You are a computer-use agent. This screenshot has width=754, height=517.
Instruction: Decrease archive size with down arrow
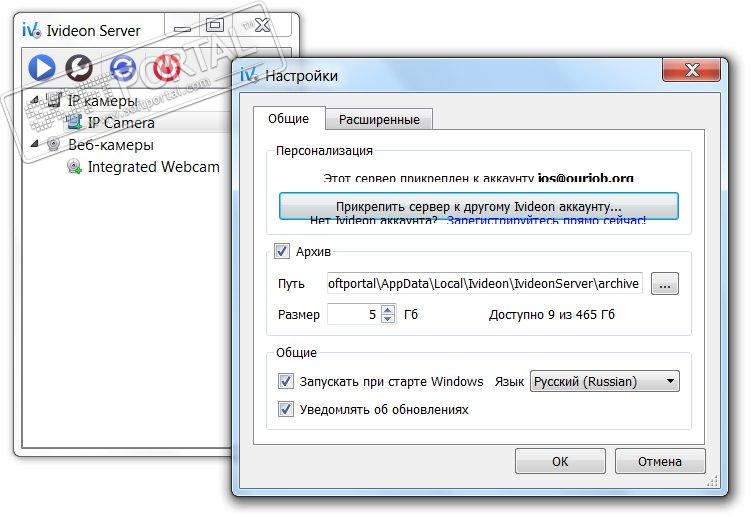tap(388, 319)
